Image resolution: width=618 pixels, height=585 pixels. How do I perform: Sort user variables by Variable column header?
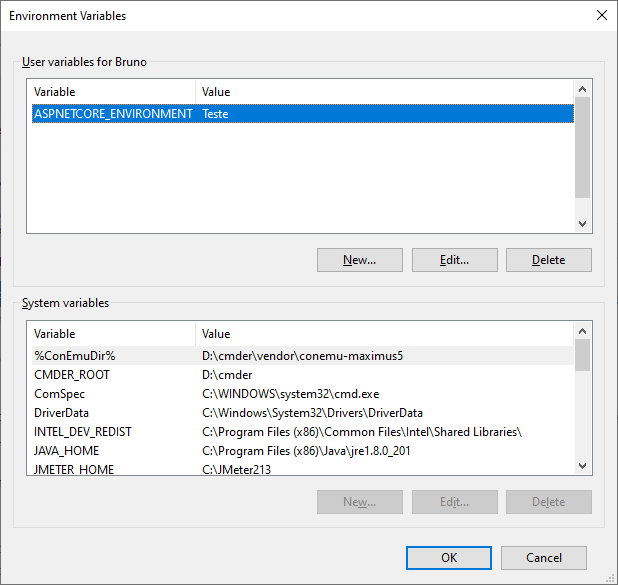[110, 92]
